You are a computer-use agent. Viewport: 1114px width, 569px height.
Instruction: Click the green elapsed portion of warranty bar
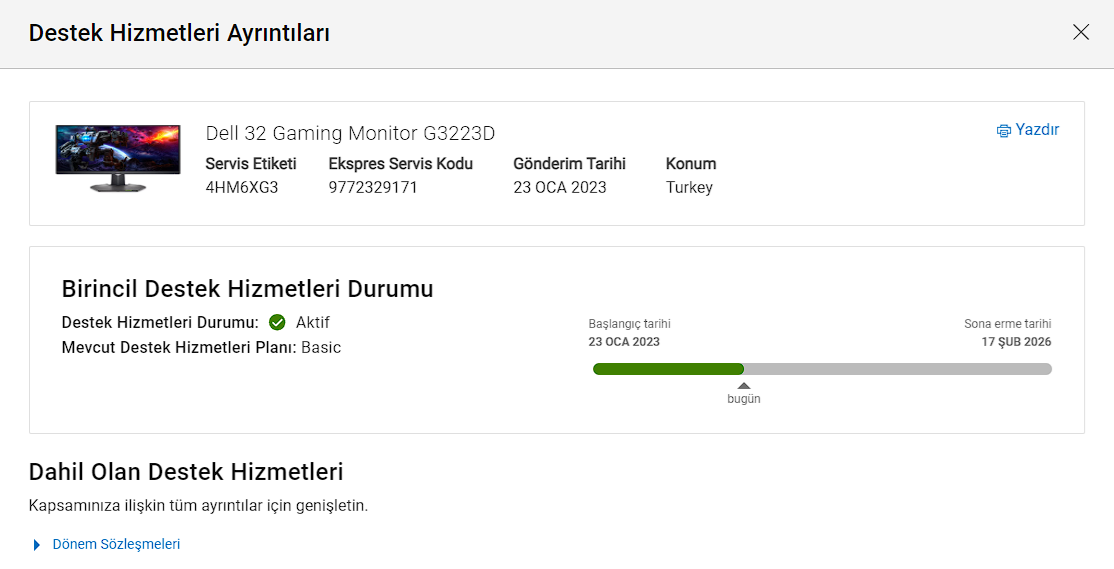(668, 369)
